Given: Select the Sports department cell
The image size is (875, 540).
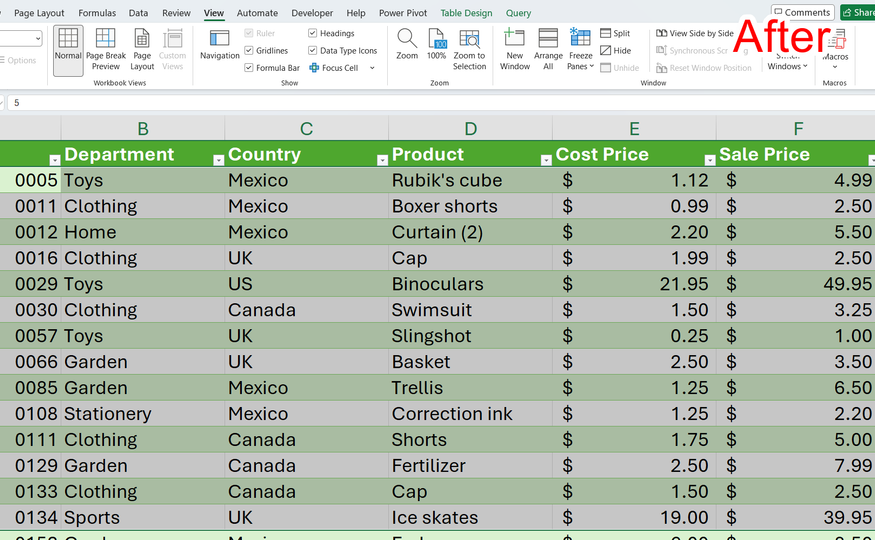Looking at the screenshot, I should 143,518.
